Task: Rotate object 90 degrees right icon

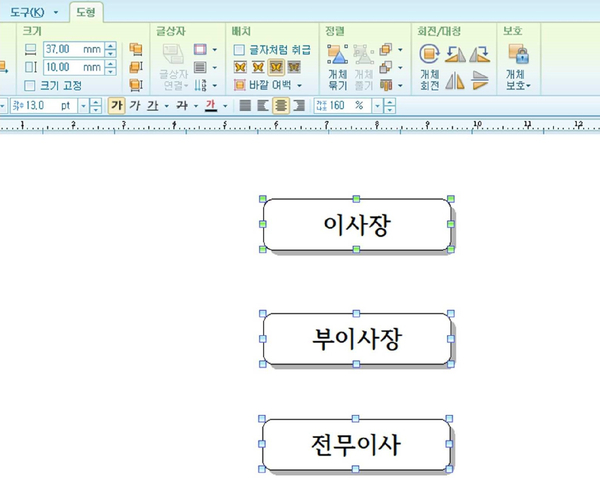Action: pos(480,54)
